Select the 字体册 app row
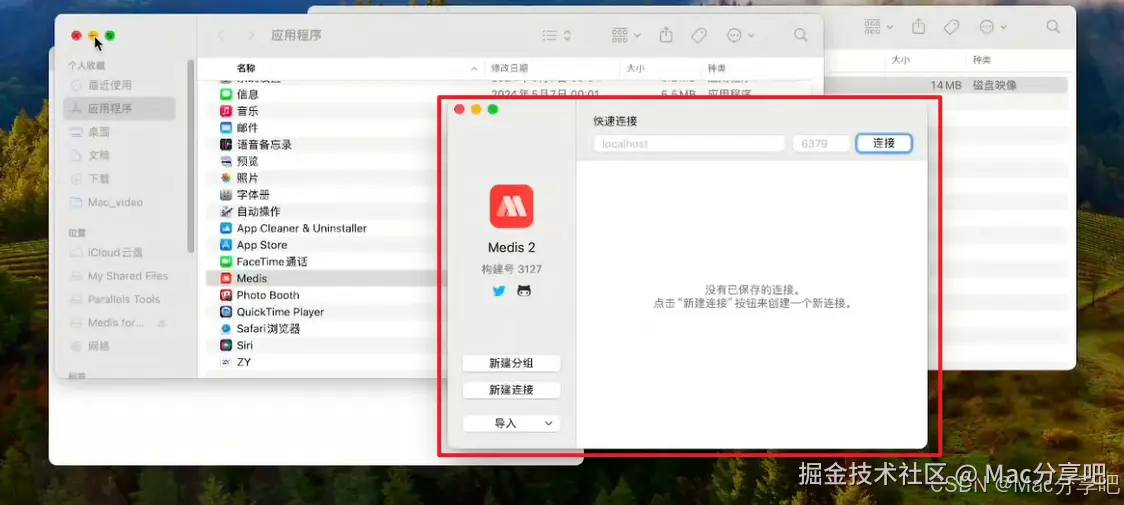The width and height of the screenshot is (1124, 505). pyautogui.click(x=321, y=194)
